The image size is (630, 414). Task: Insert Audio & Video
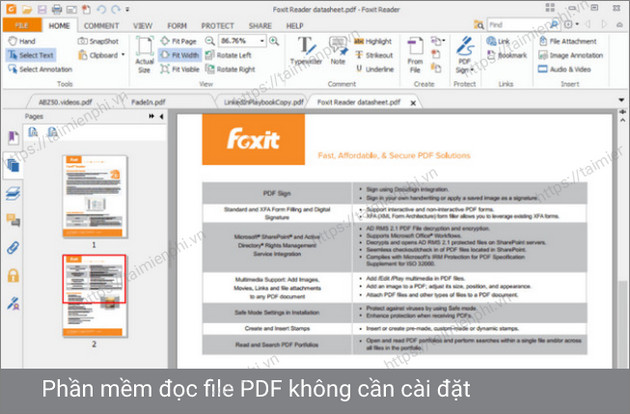(565, 69)
